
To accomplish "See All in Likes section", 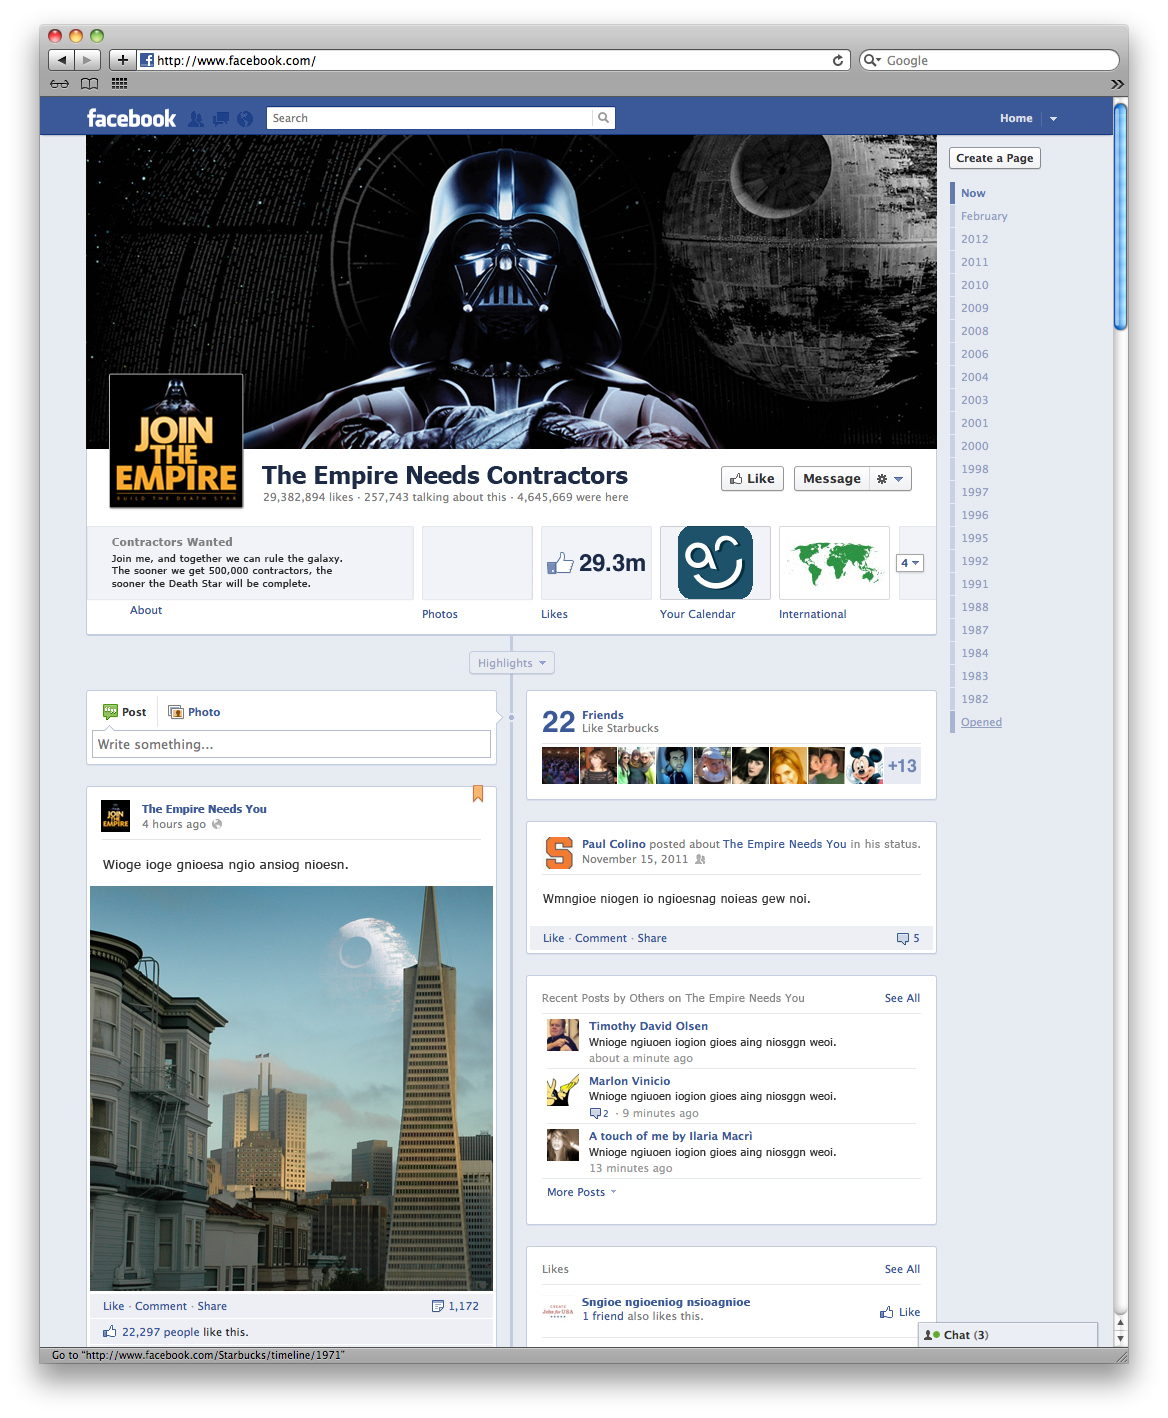I will pyautogui.click(x=902, y=1269).
